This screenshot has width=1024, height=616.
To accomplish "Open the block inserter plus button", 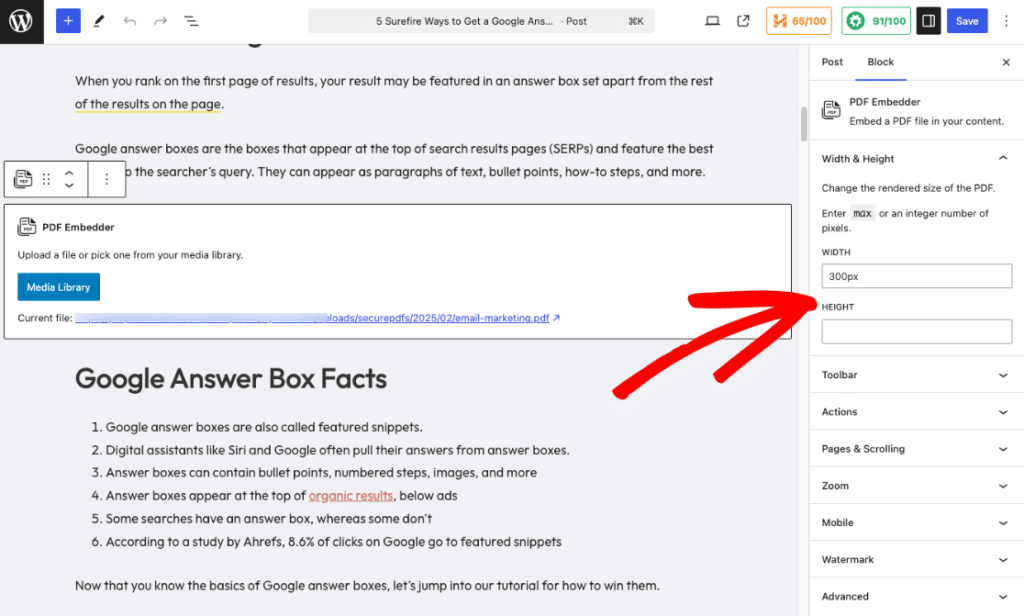I will (x=68, y=21).
